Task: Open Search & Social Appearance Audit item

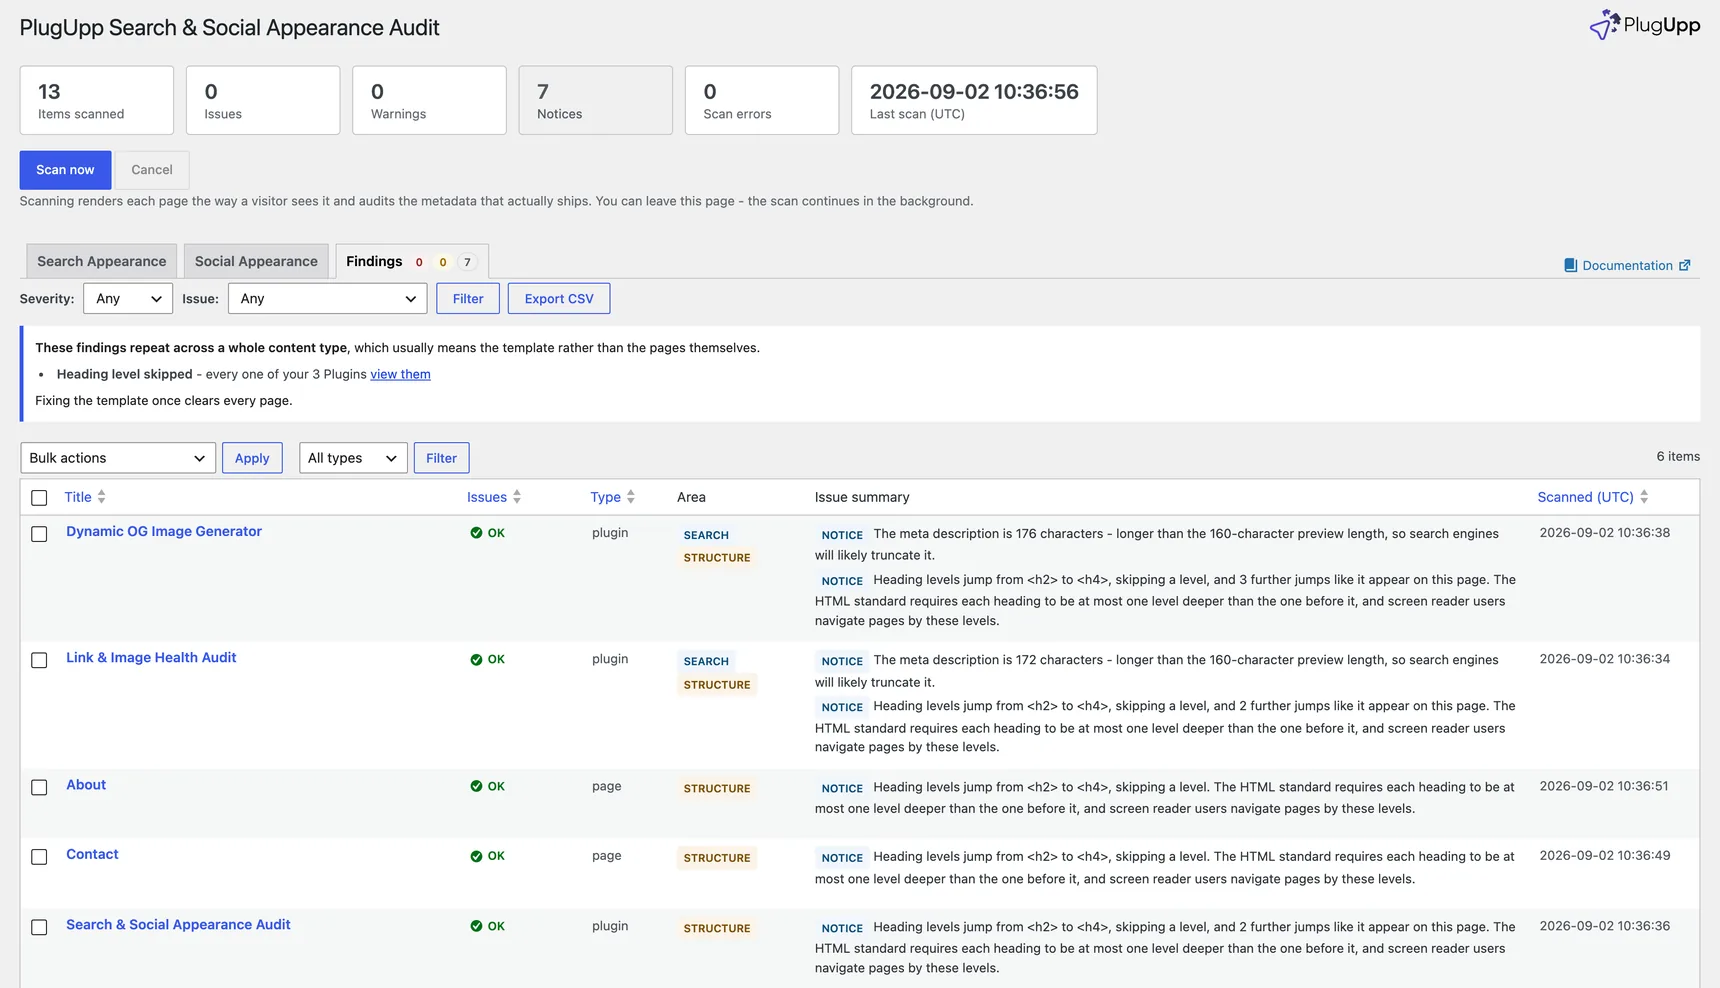Action: [x=178, y=924]
